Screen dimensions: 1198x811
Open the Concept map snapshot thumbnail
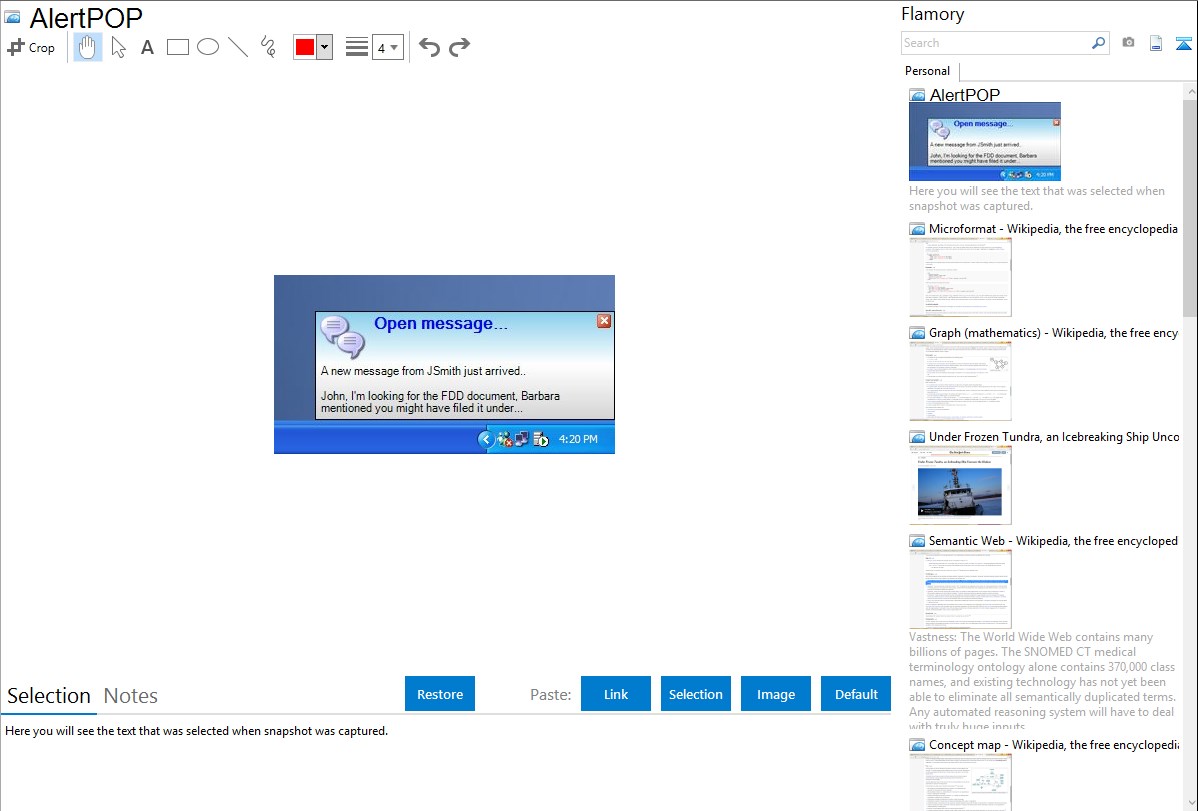coord(960,782)
